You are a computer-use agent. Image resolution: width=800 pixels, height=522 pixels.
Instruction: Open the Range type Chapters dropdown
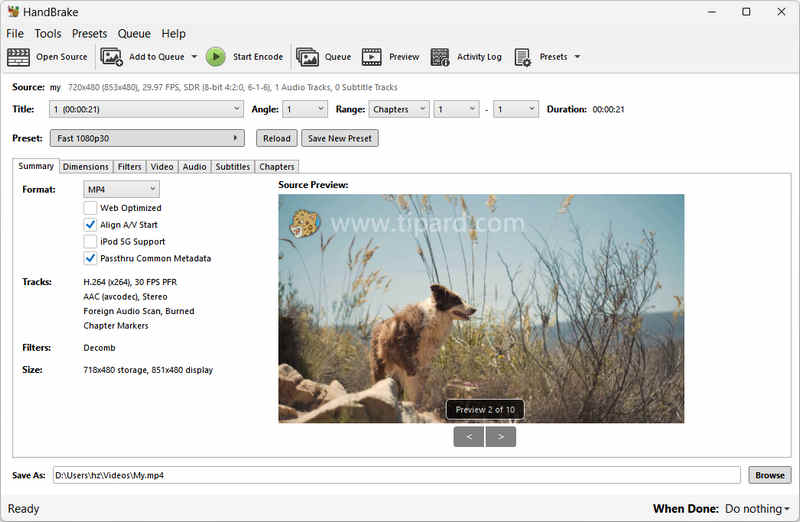click(398, 109)
